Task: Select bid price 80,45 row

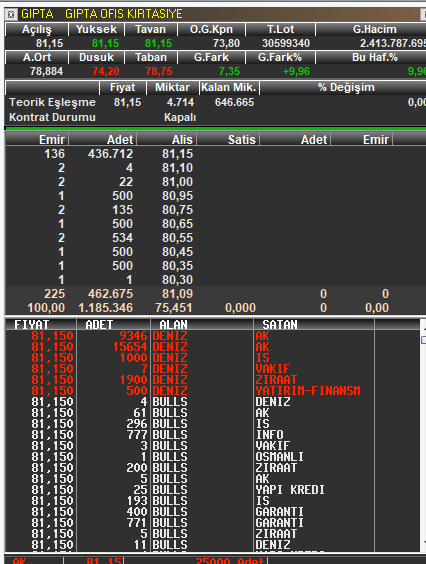Action: click(177, 252)
